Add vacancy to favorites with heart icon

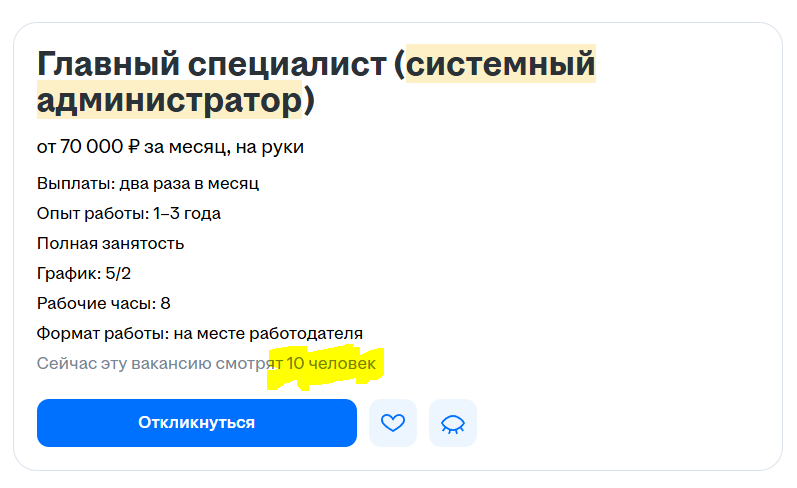393,423
